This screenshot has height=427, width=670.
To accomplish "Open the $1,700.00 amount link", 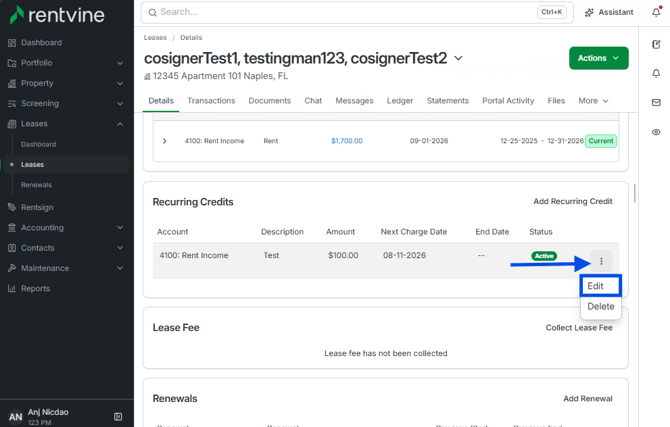I will (x=347, y=141).
